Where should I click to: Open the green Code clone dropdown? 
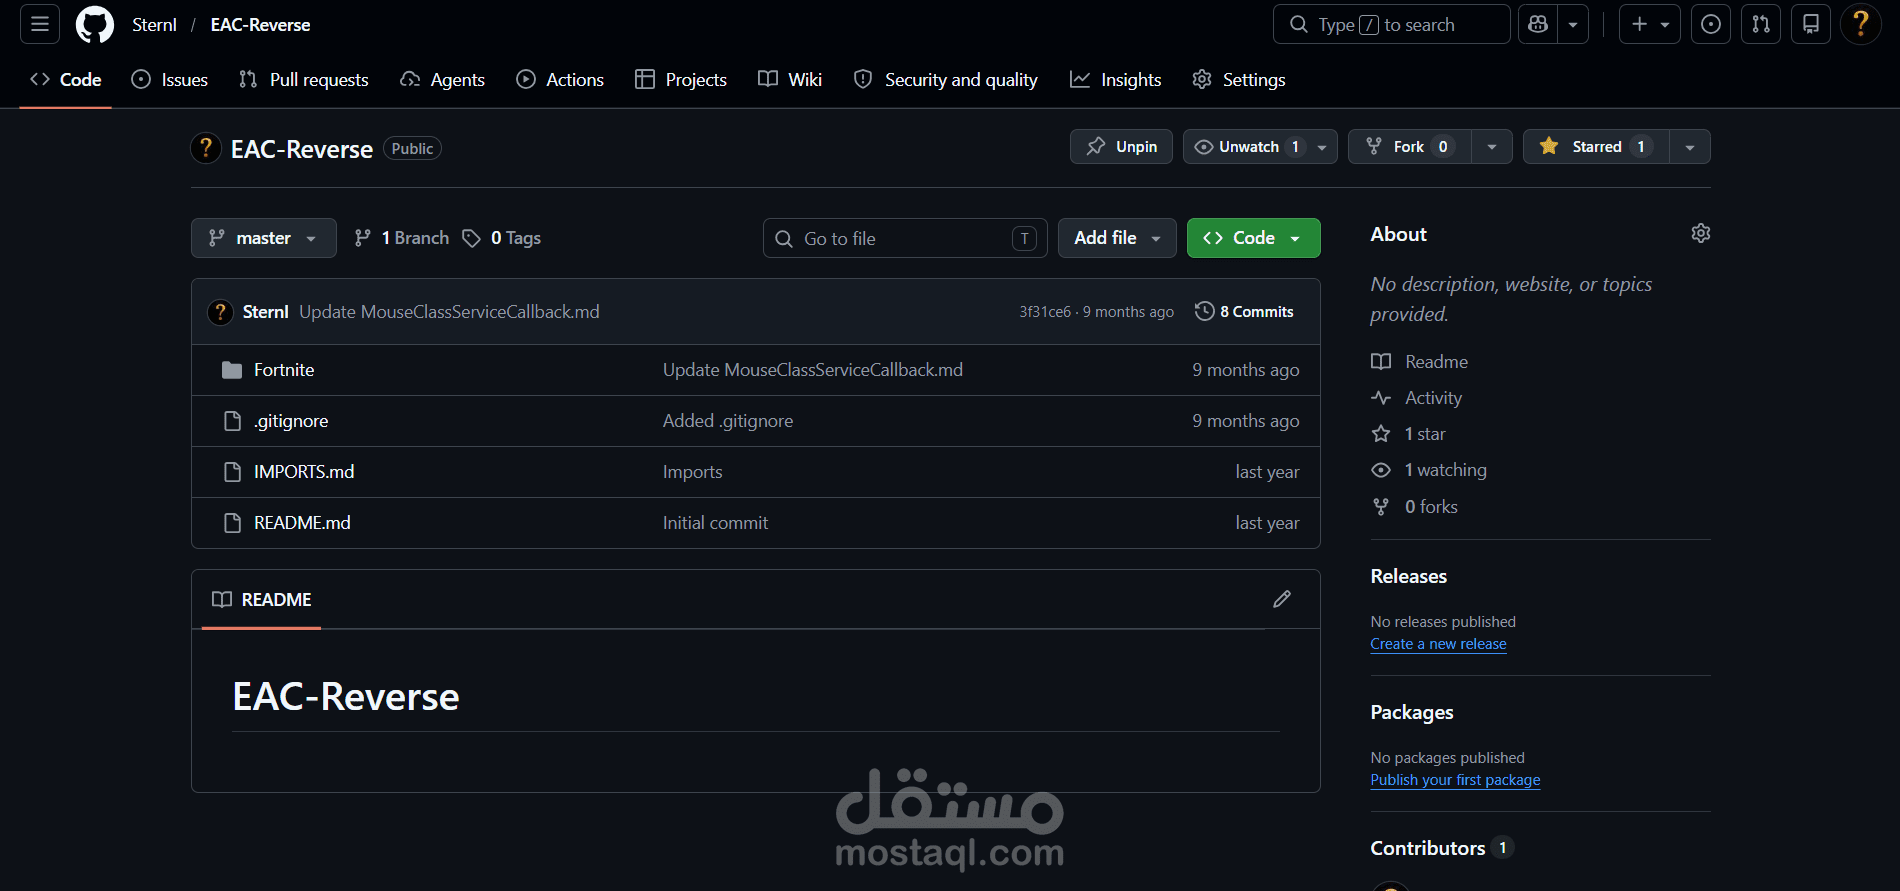[1253, 238]
